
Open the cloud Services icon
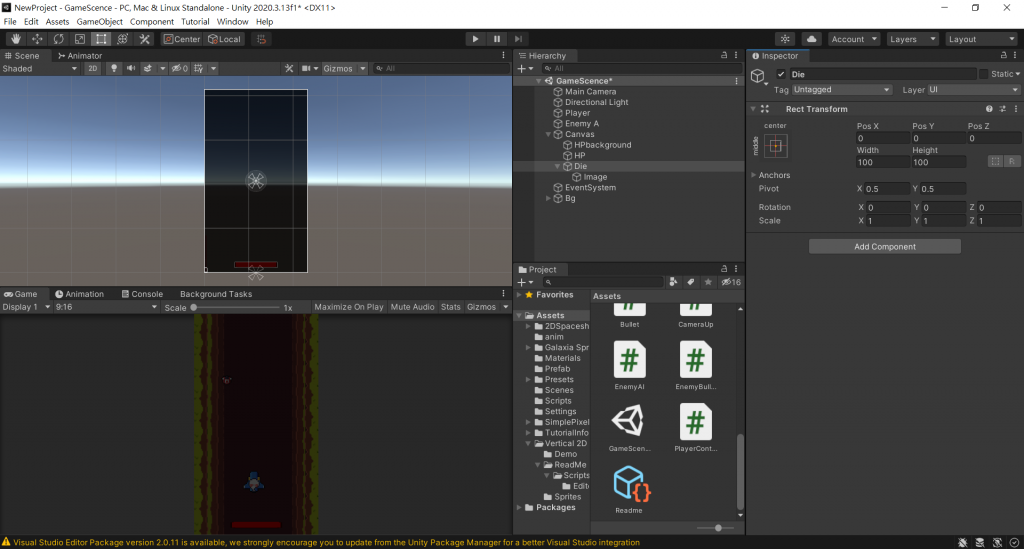811,39
